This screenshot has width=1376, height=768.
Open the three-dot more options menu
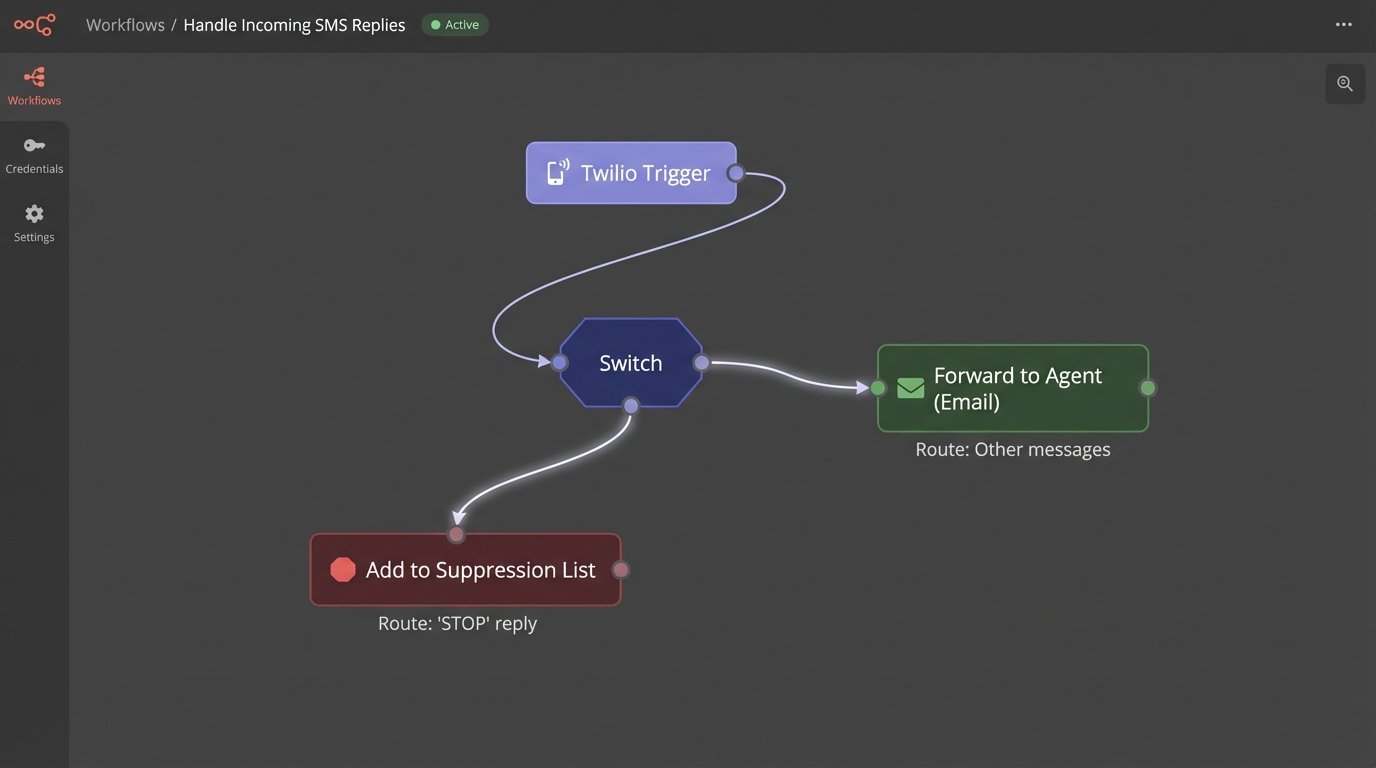[x=1344, y=25]
